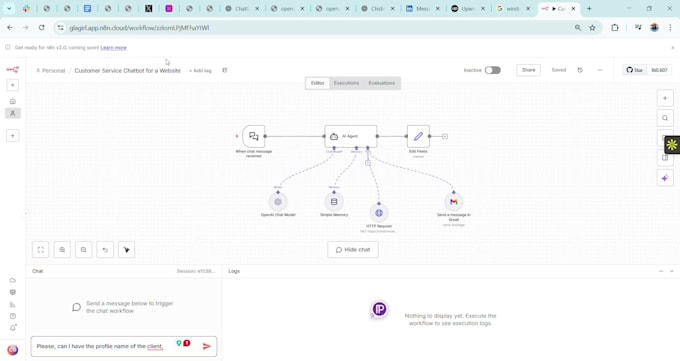
Task: Open workflow history clock icon
Action: [x=580, y=70]
